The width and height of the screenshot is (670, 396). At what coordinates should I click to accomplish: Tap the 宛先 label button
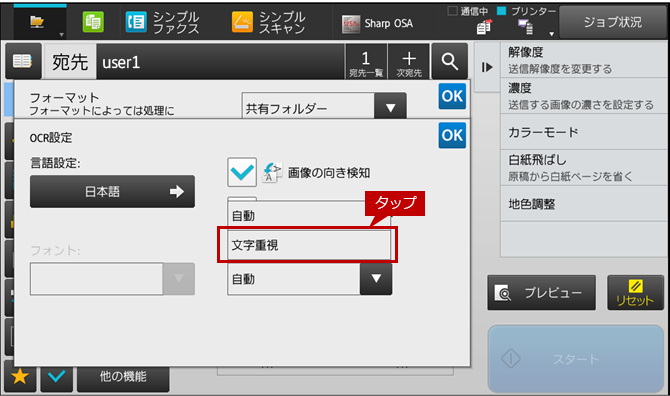(x=70, y=62)
